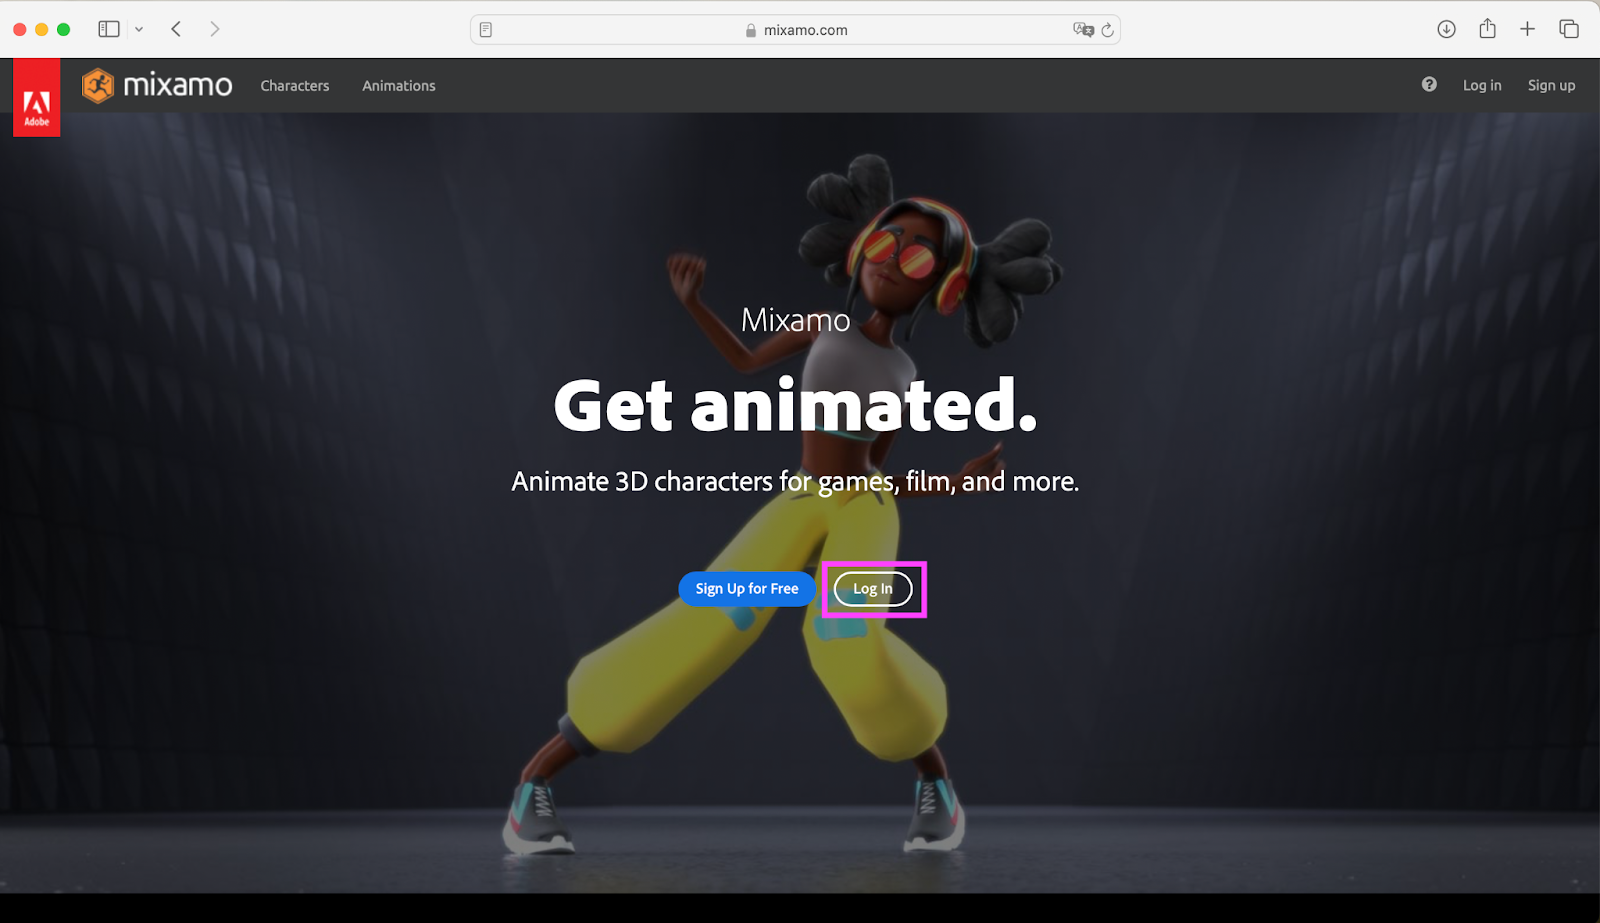Expand the sidebar dropdown chevron
This screenshot has width=1600, height=923.
click(x=139, y=29)
